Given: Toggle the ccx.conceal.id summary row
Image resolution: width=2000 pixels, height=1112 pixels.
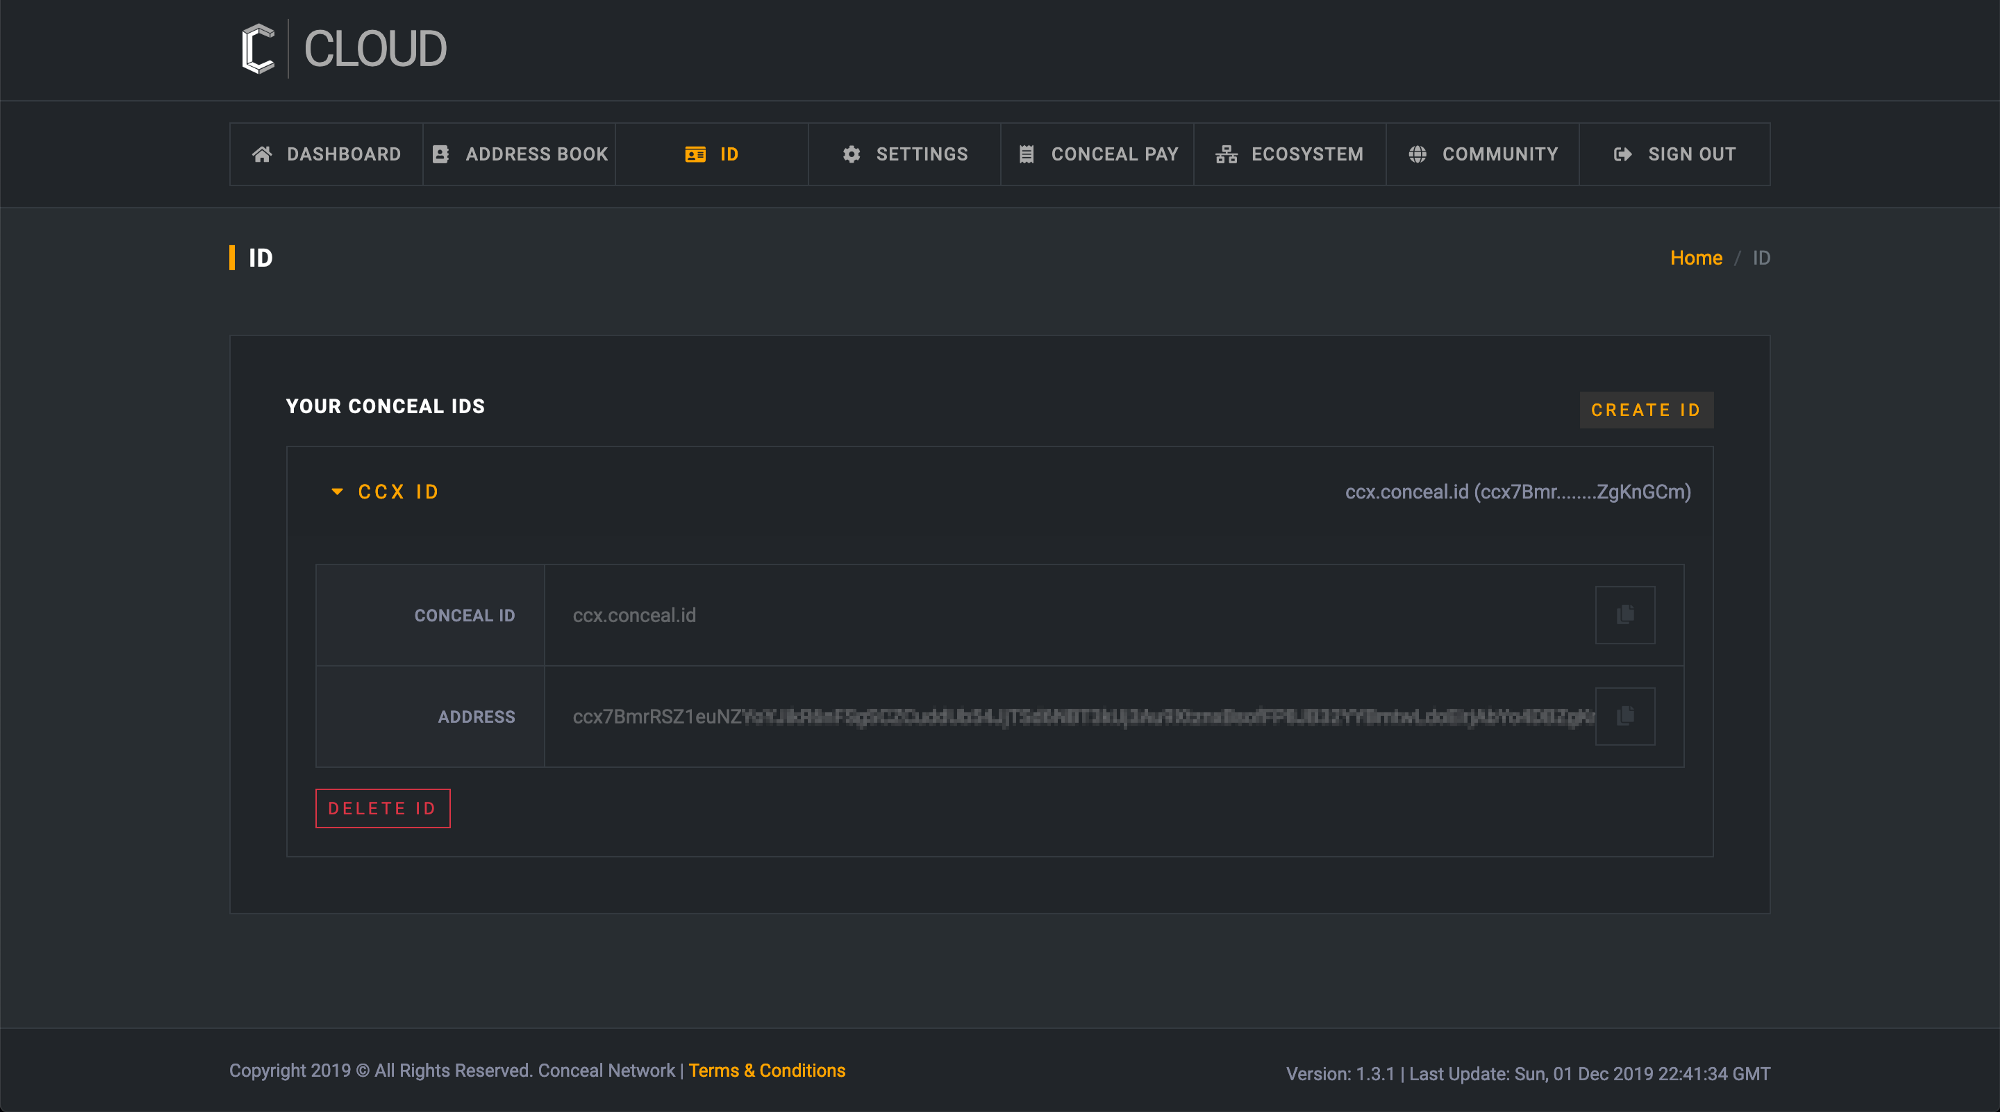Looking at the screenshot, I should coord(1517,492).
